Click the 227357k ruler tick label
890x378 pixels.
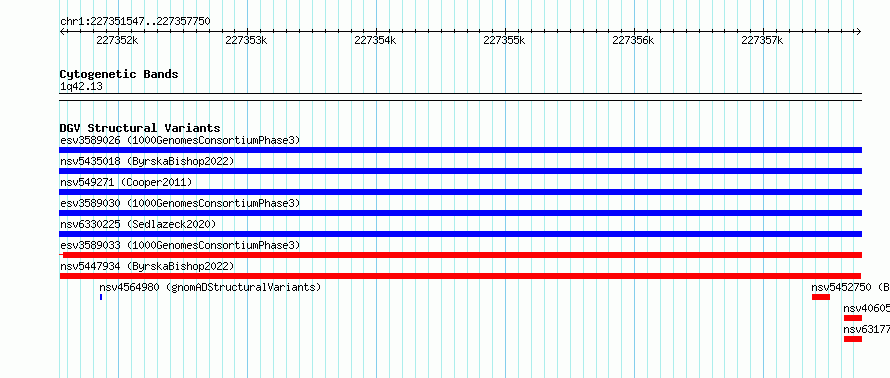coord(762,40)
